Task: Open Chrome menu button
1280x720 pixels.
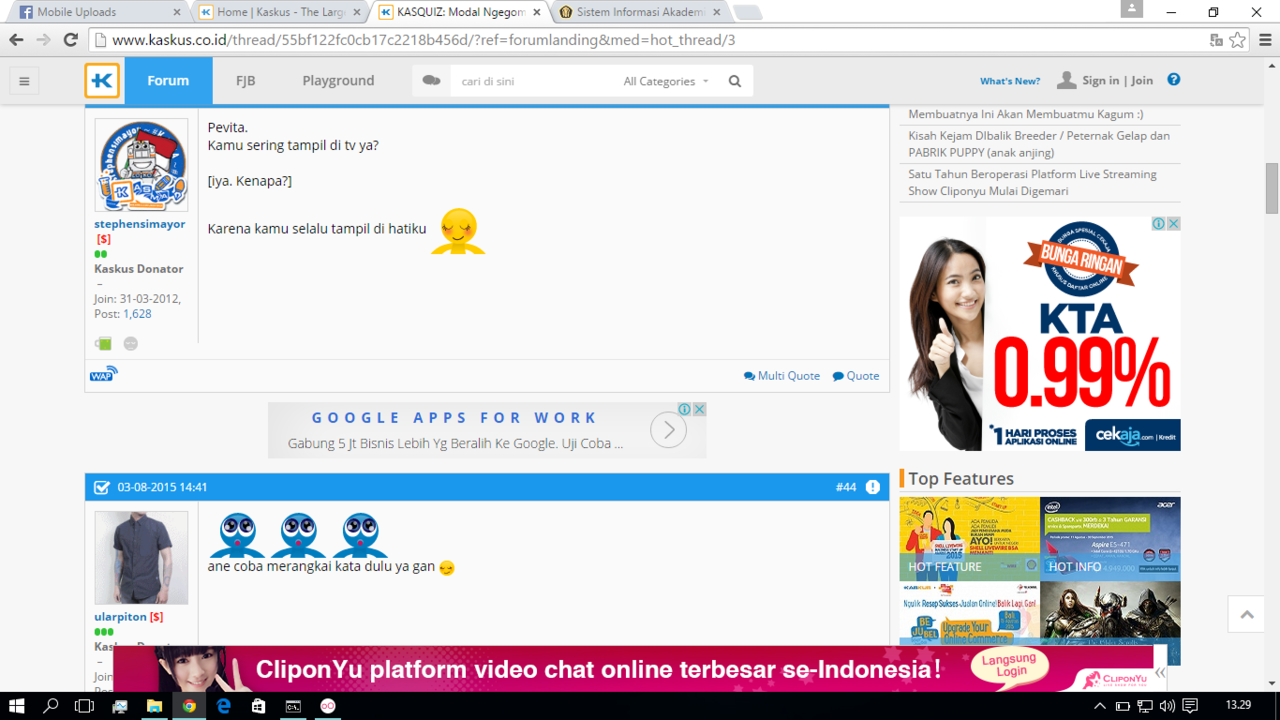Action: click(x=1265, y=40)
